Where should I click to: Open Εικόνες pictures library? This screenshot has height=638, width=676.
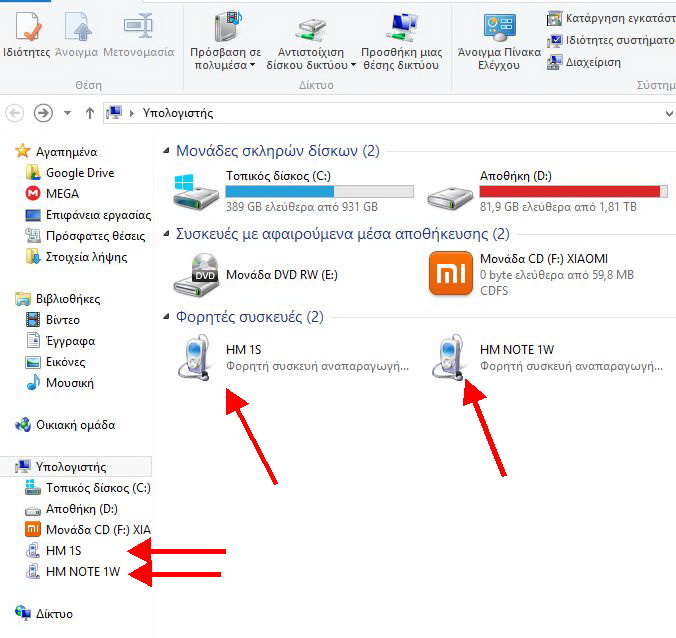tap(55, 362)
